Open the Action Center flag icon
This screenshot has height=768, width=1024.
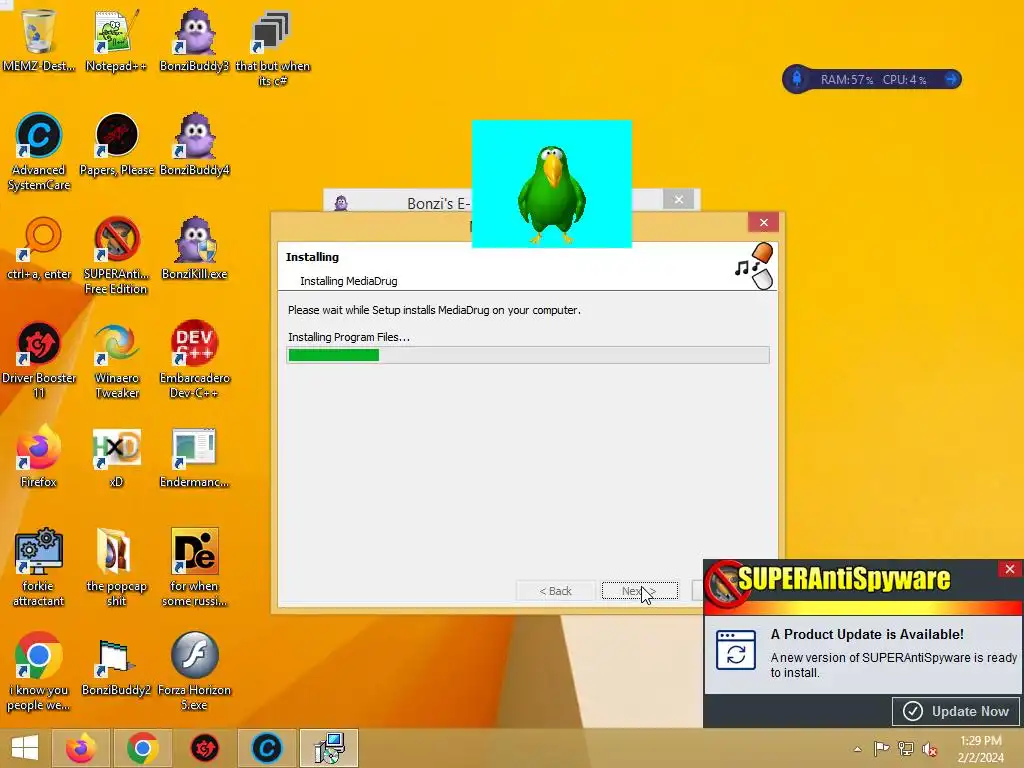pyautogui.click(x=881, y=748)
